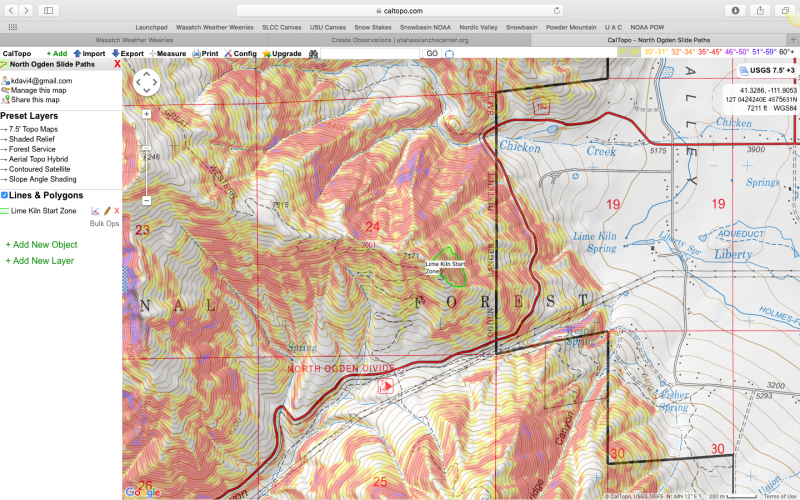
Task: Click the Lime Kiln Start Zone green line swatch
Action: [5, 211]
